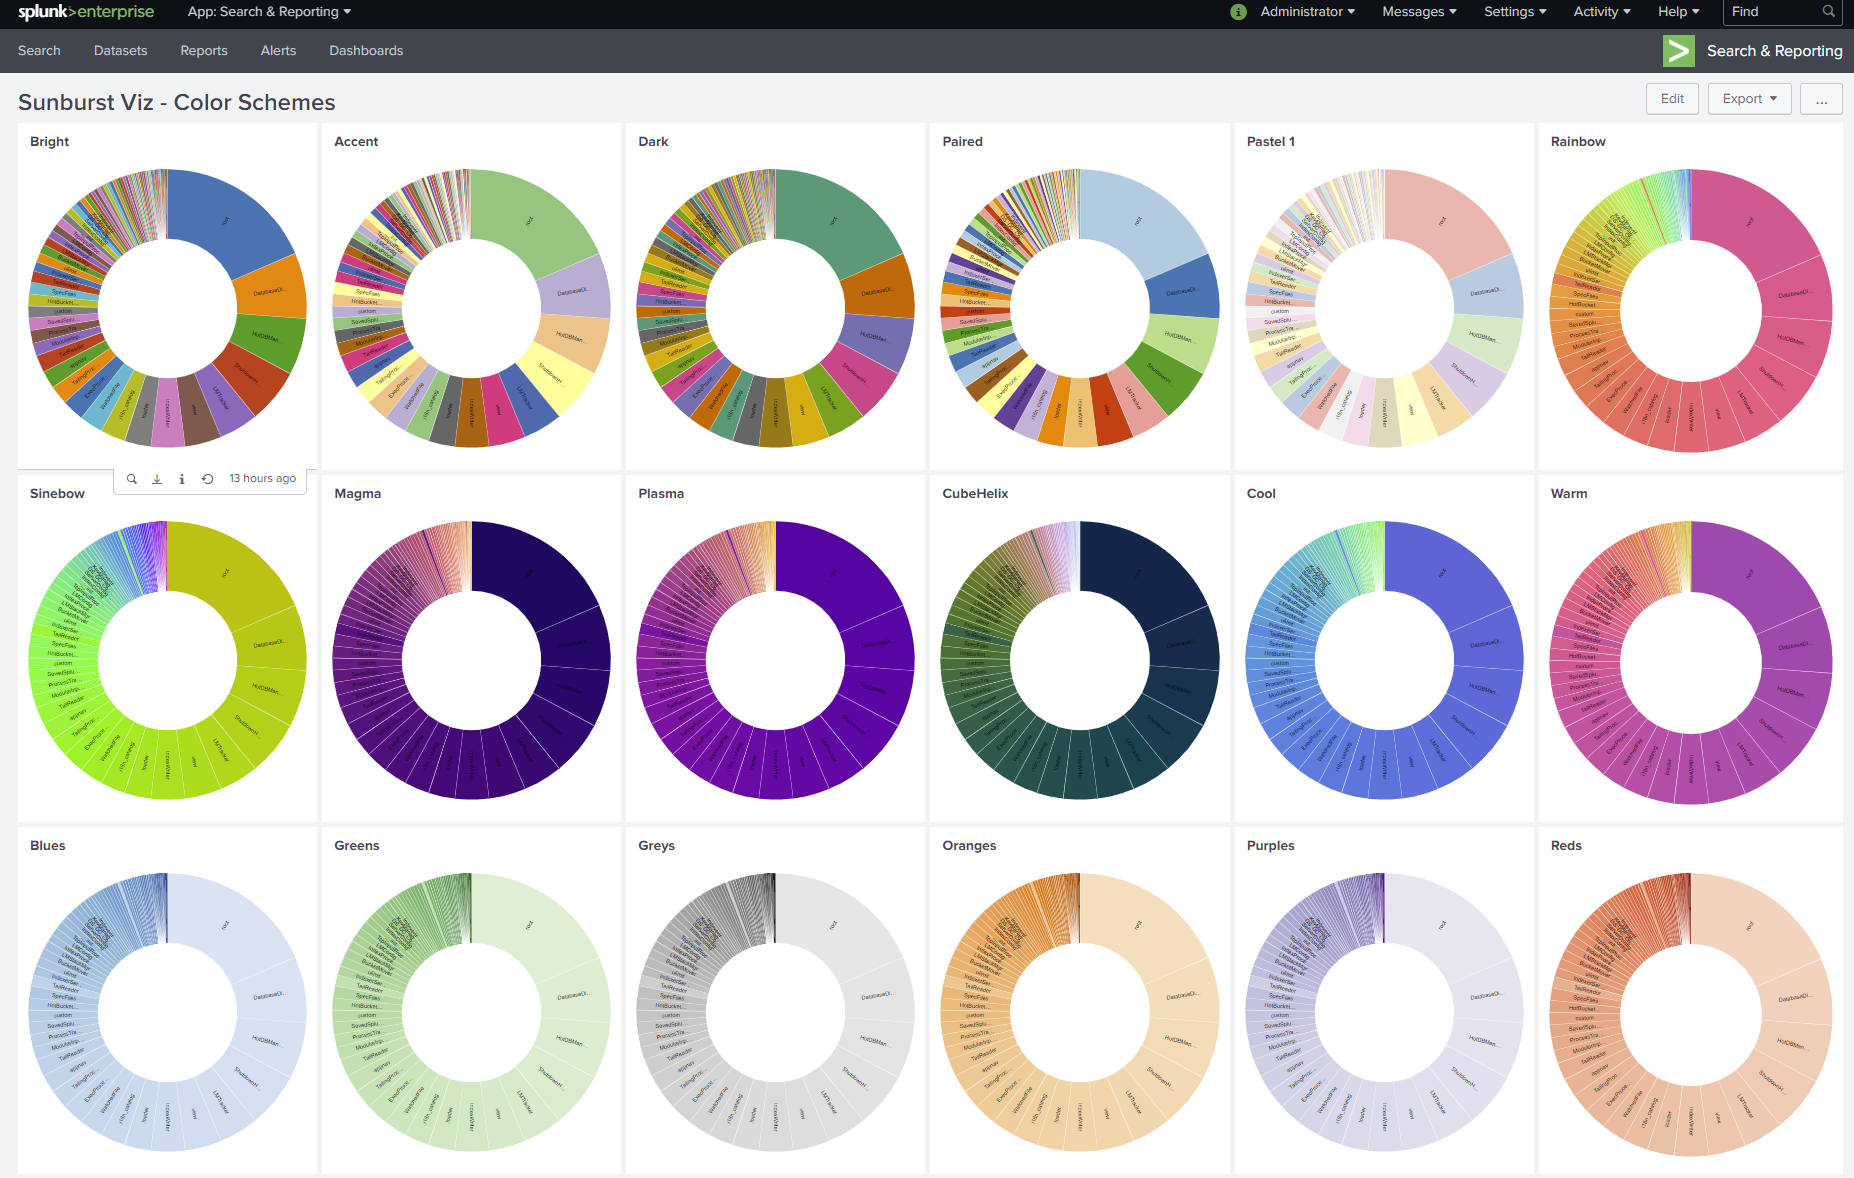
Task: Click the magnifier icon in Find box
Action: coord(1828,12)
